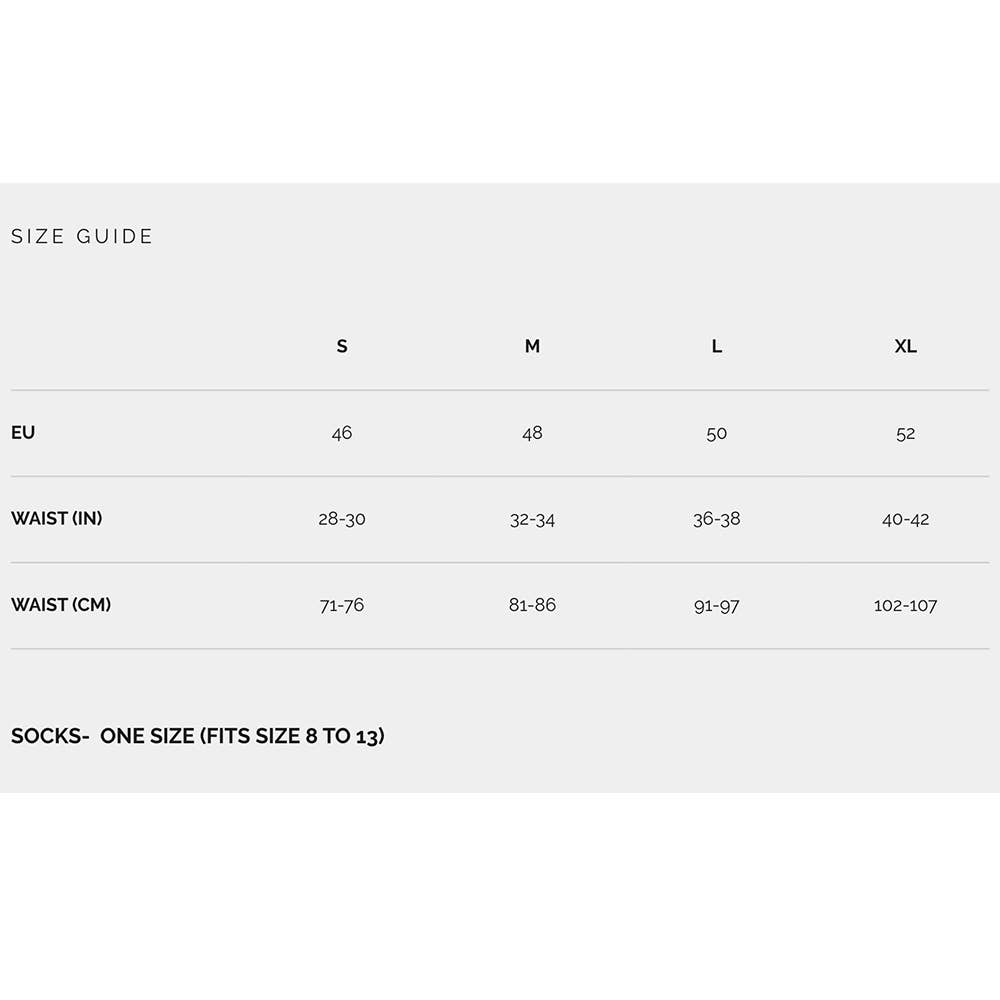Viewport: 1000px width, 1000px height.
Task: Click the 102-107 waist centimeters value
Action: pos(906,606)
